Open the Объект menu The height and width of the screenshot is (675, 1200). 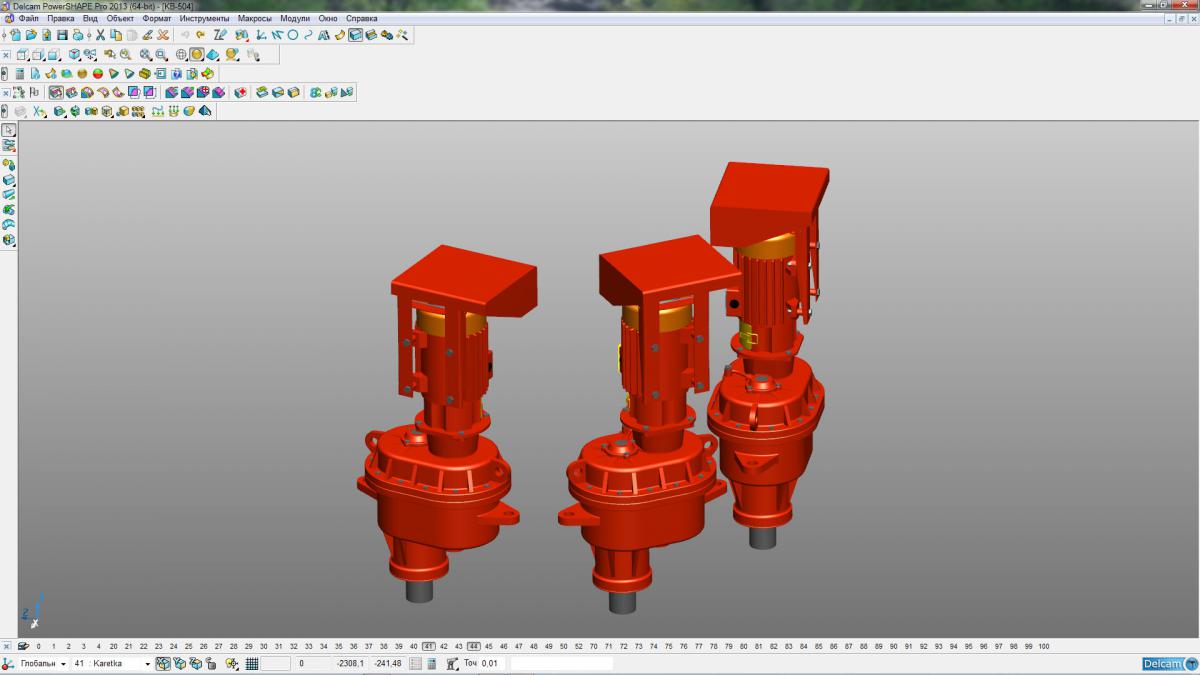click(x=120, y=18)
